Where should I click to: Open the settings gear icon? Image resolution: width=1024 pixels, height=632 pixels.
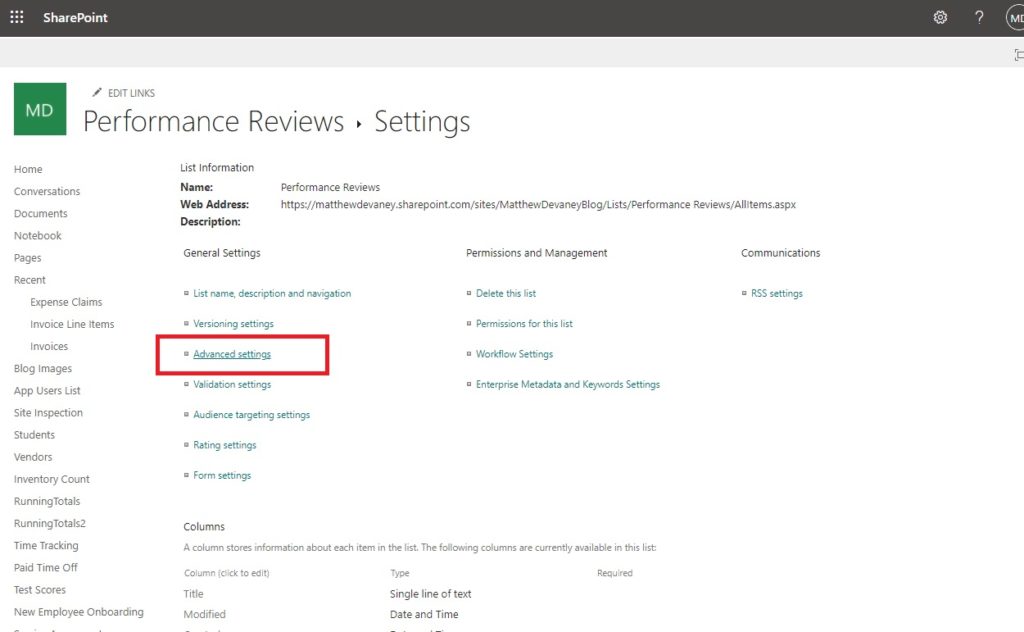click(940, 18)
